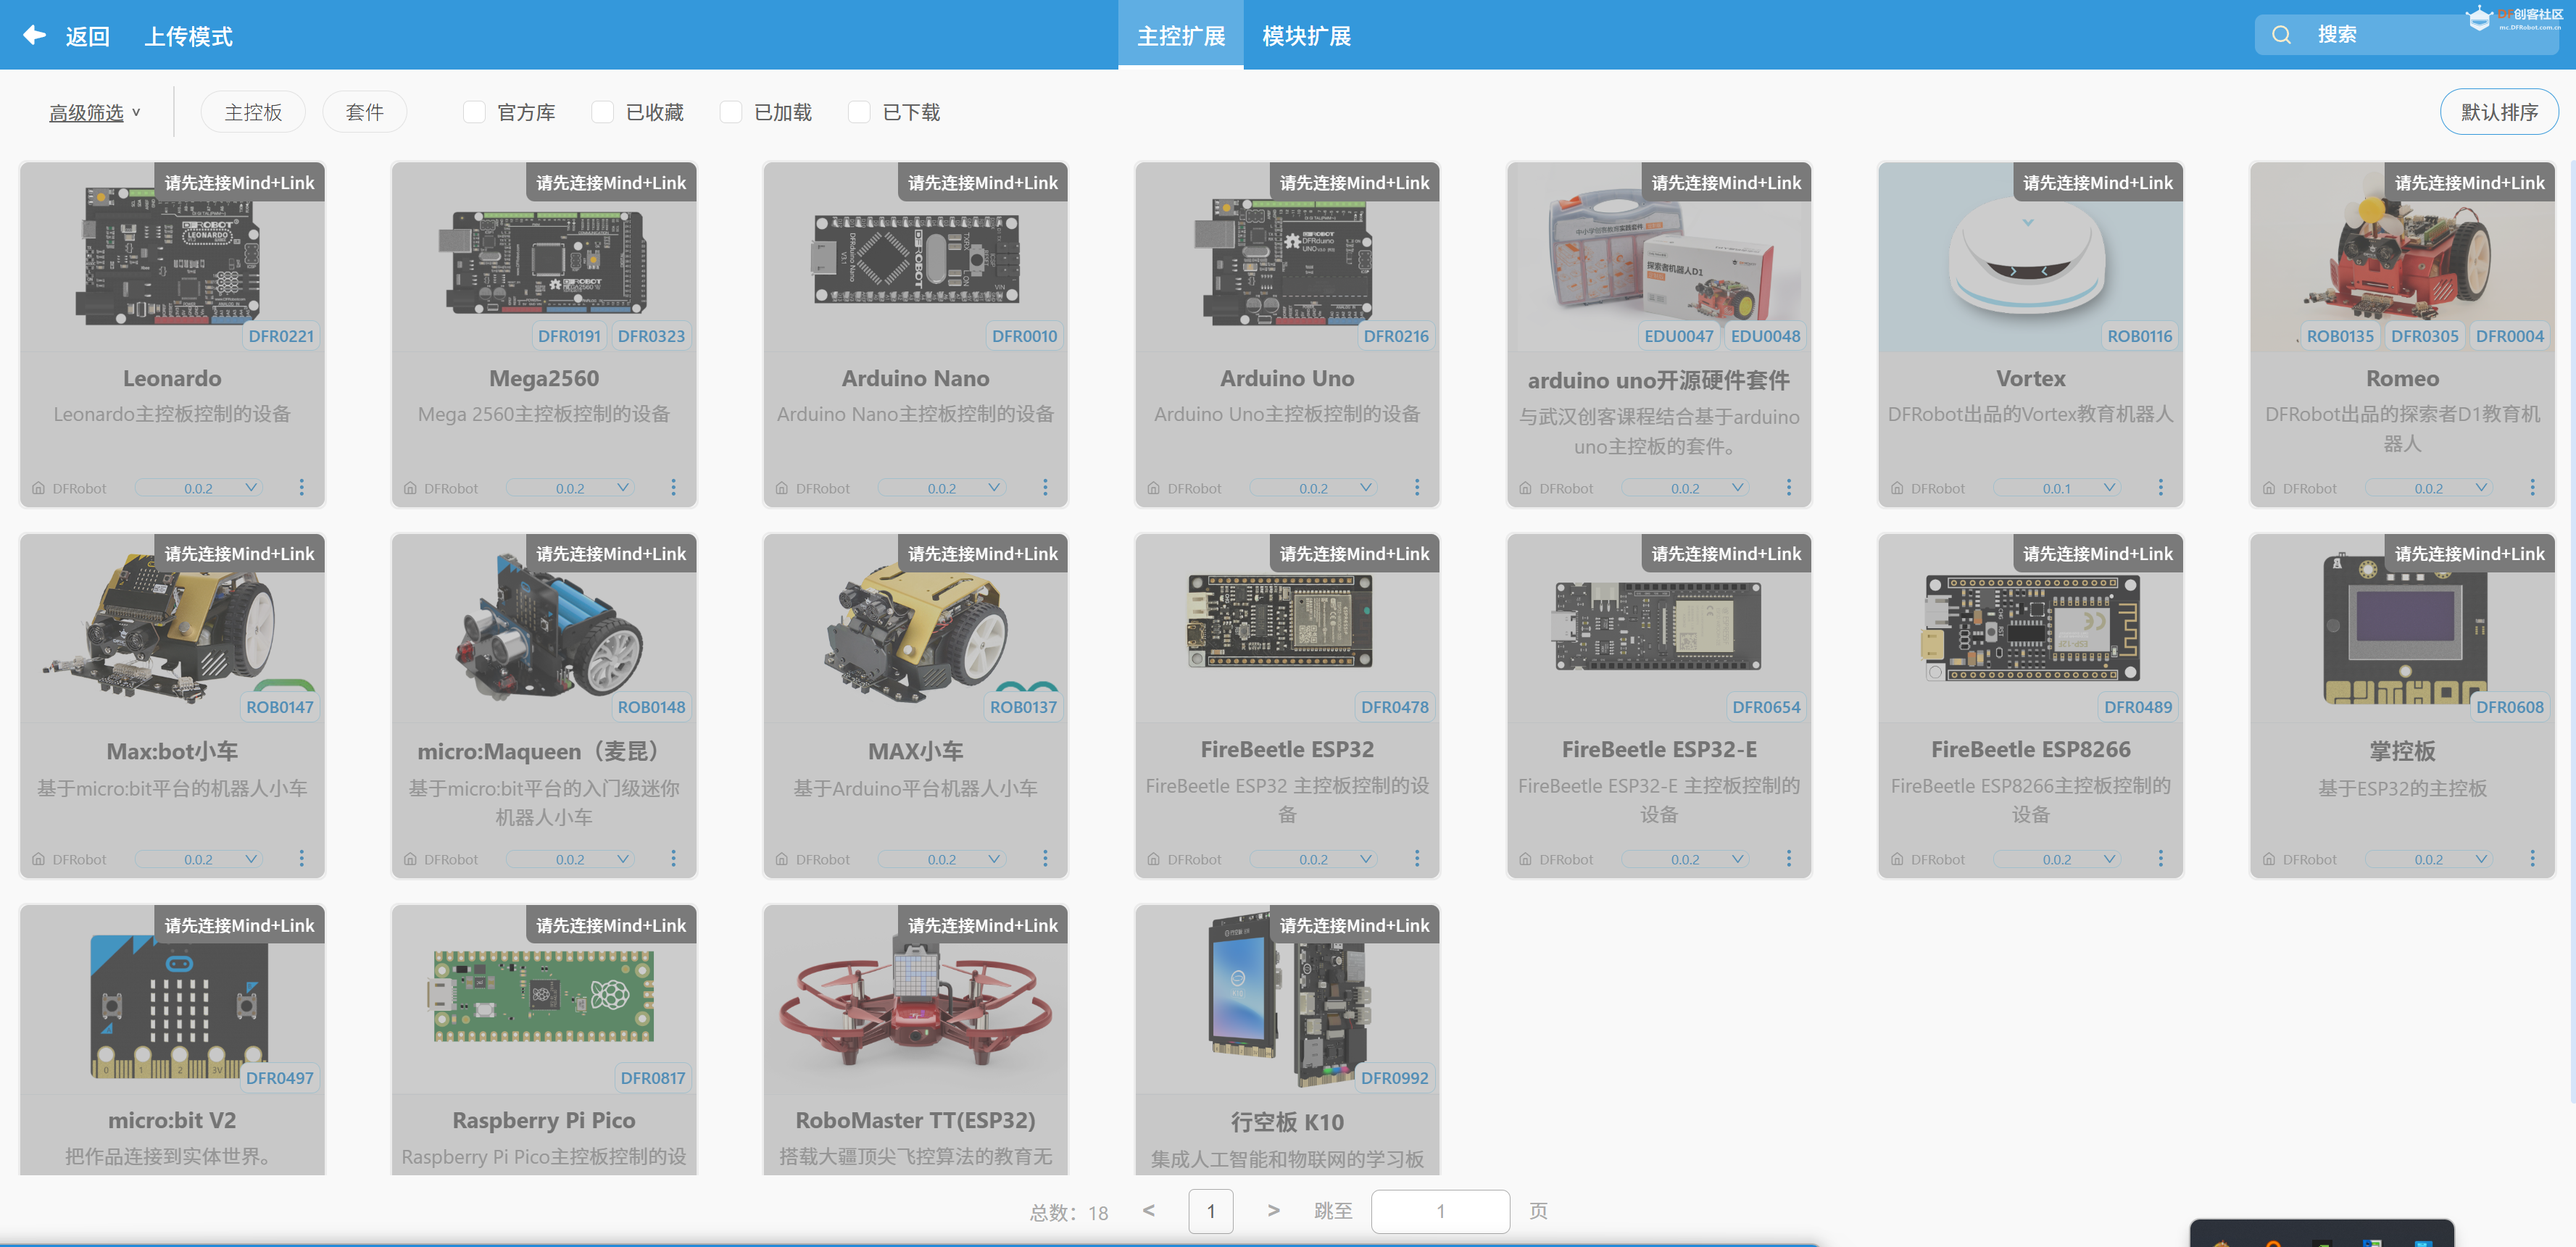Open the version dropdown on the Mega2560 card
This screenshot has height=1247, width=2576.
[570, 487]
